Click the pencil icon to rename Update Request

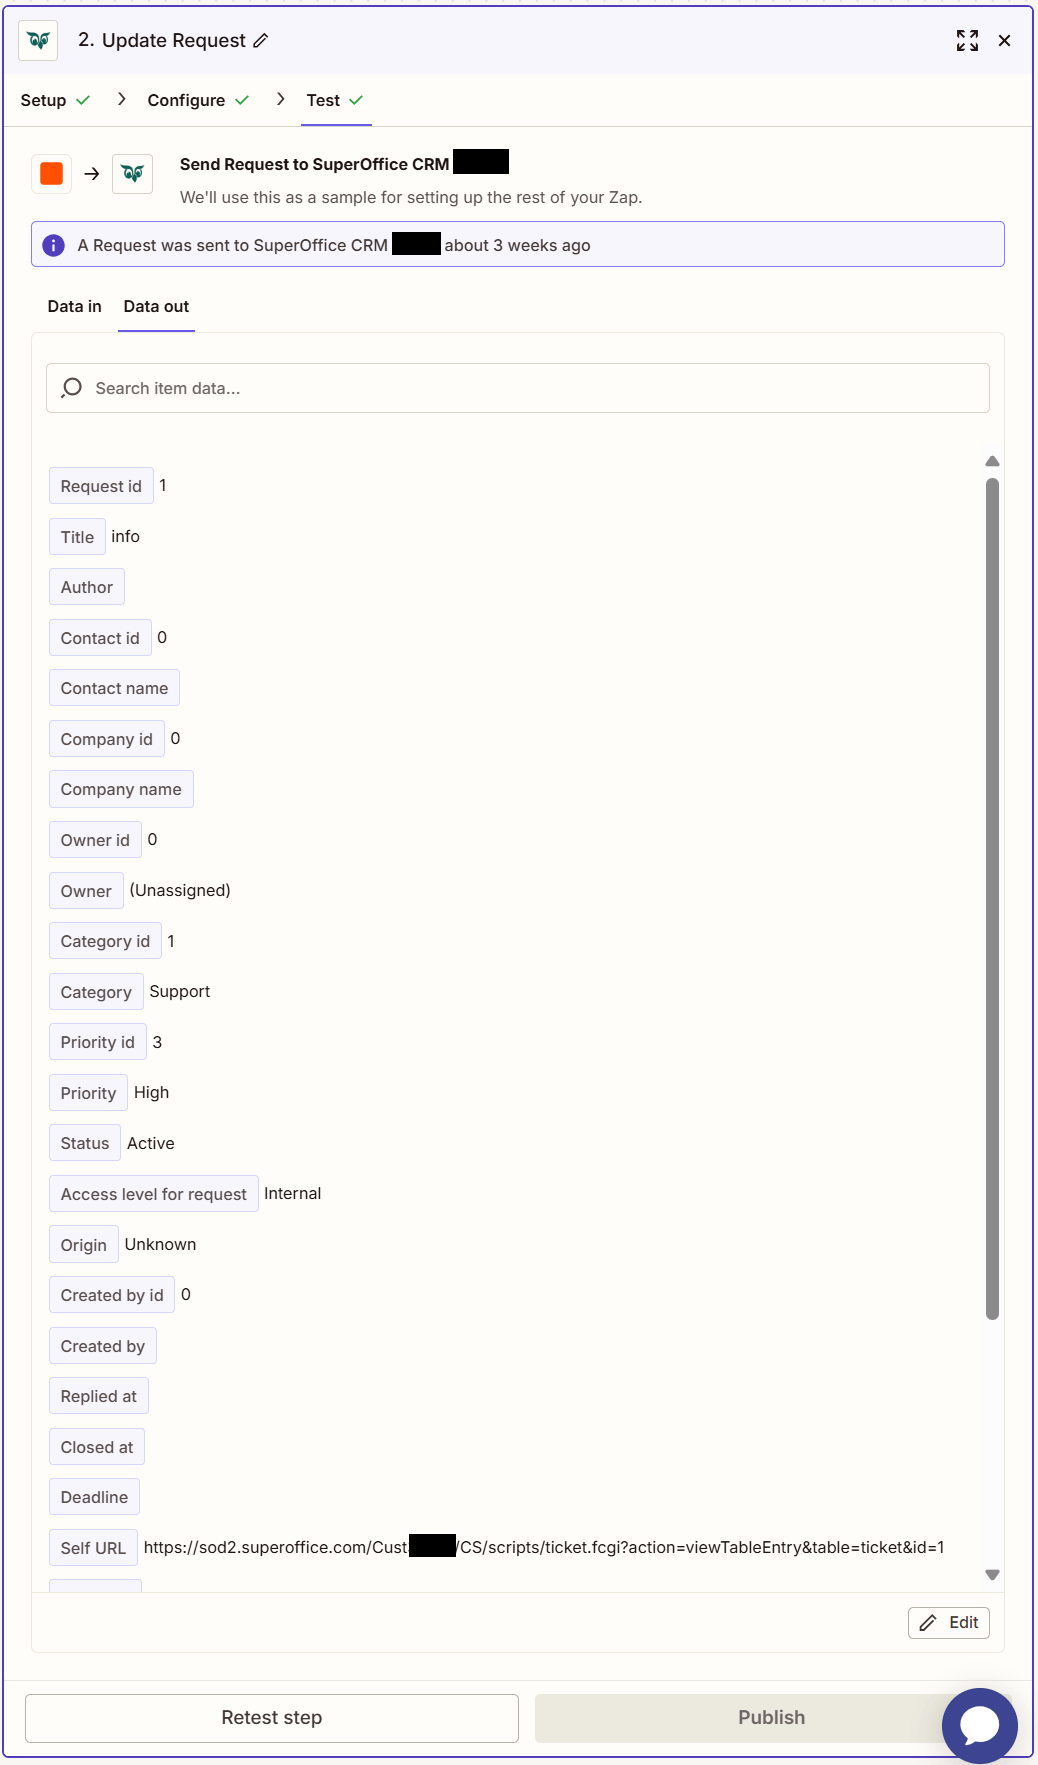261,41
